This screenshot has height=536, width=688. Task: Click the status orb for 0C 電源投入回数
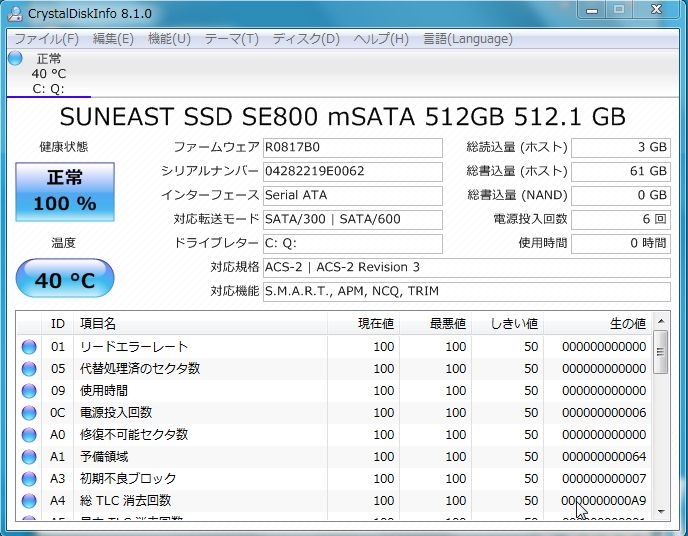(x=29, y=413)
